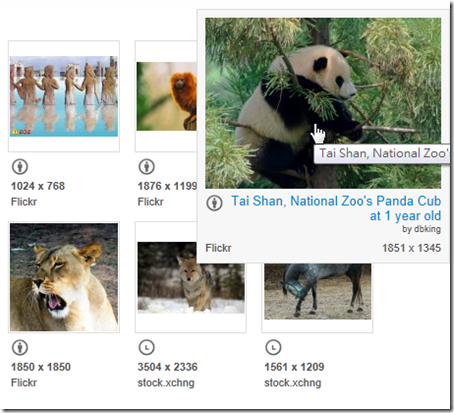Screen dimensions: 454x413
Task: Click license icon above 3504 x 2336 label
Action: pos(147,348)
